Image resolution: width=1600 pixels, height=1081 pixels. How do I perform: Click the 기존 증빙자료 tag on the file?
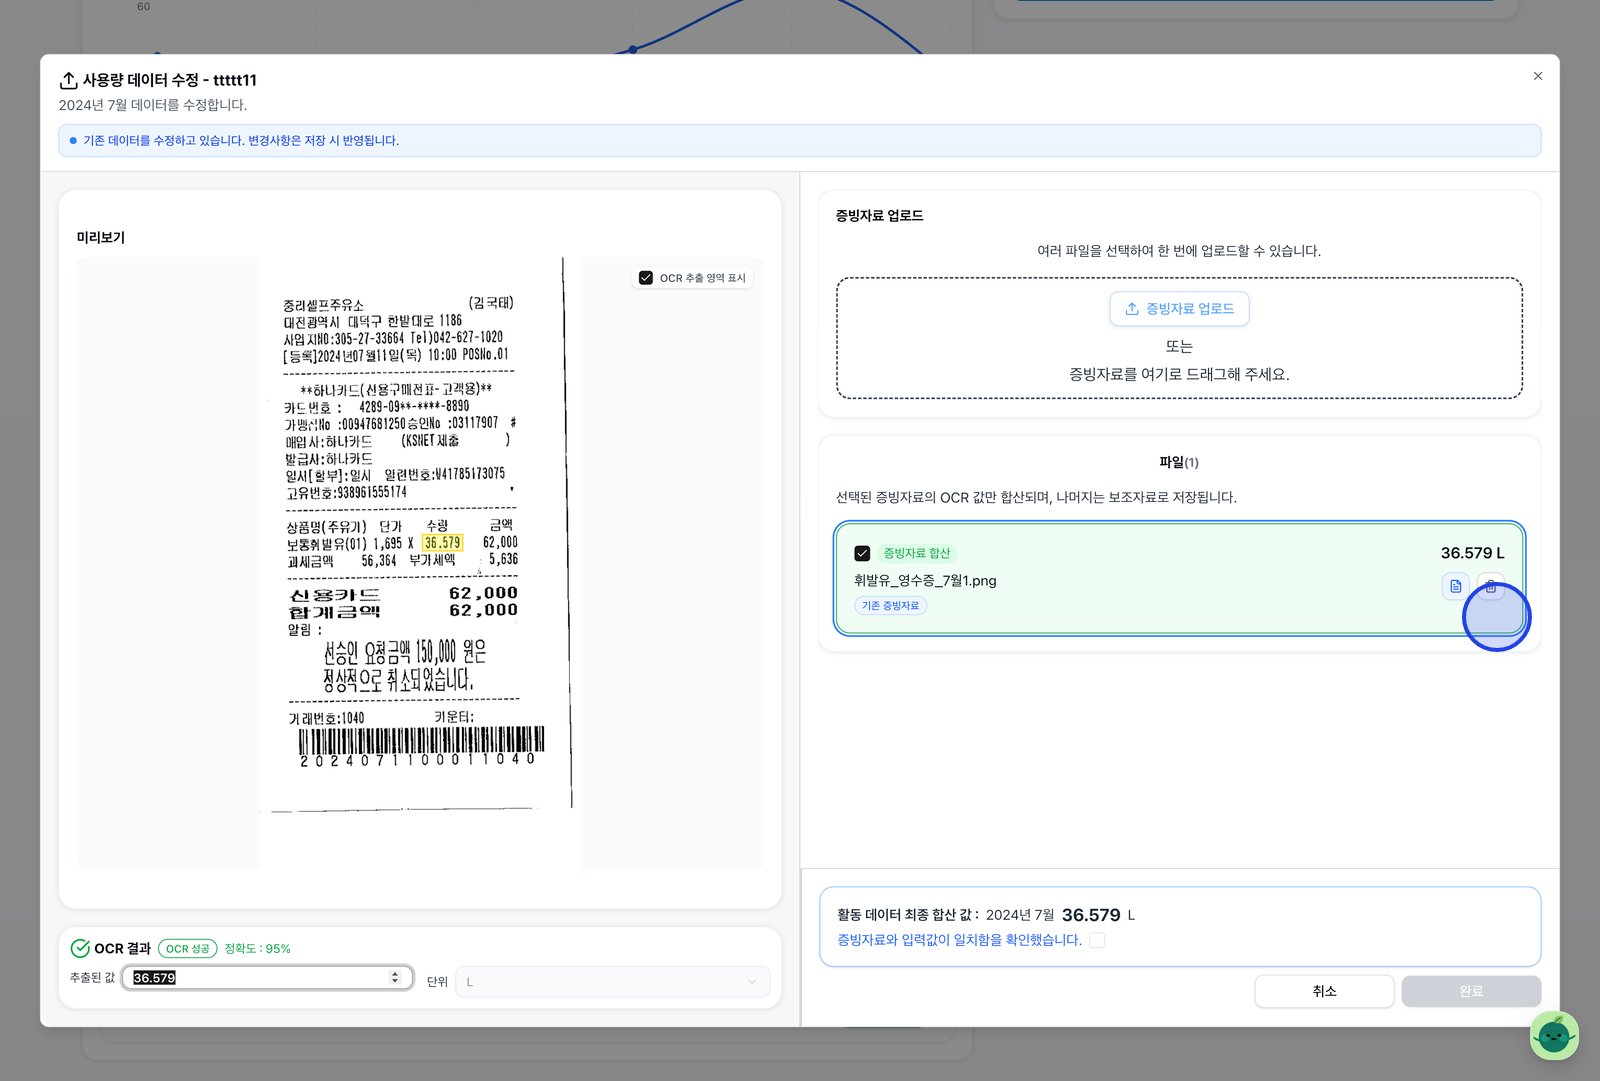(890, 605)
